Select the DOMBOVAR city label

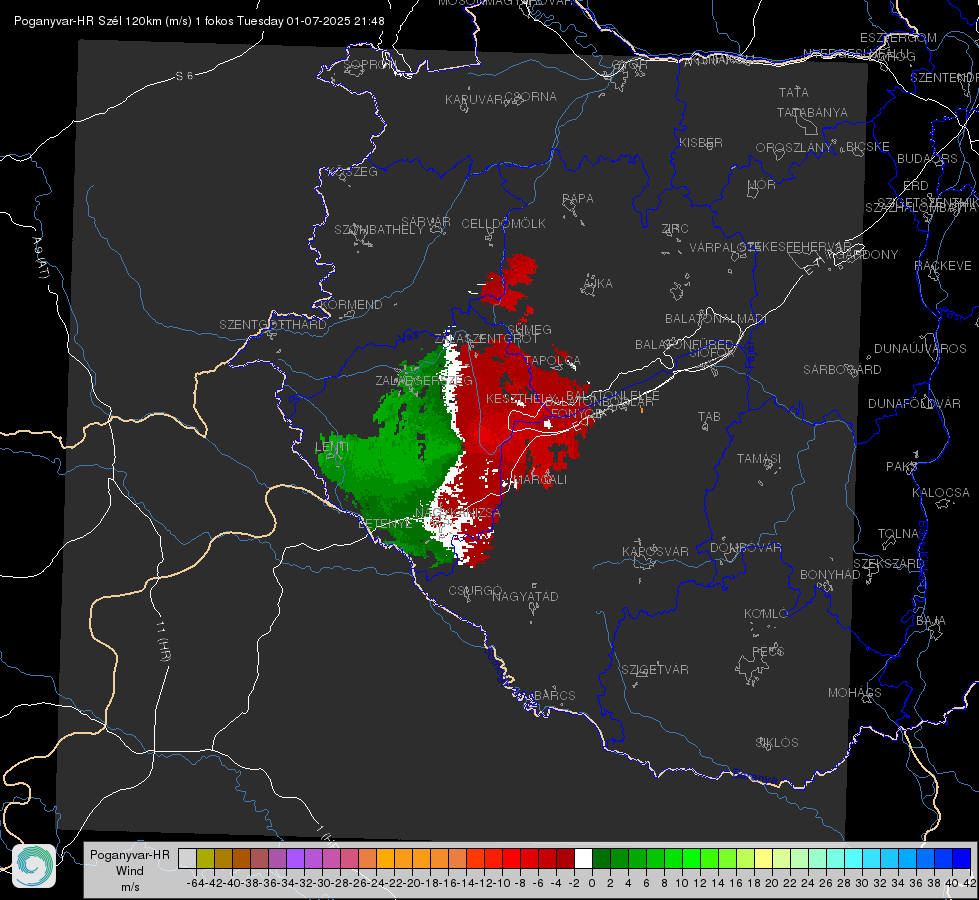(746, 547)
